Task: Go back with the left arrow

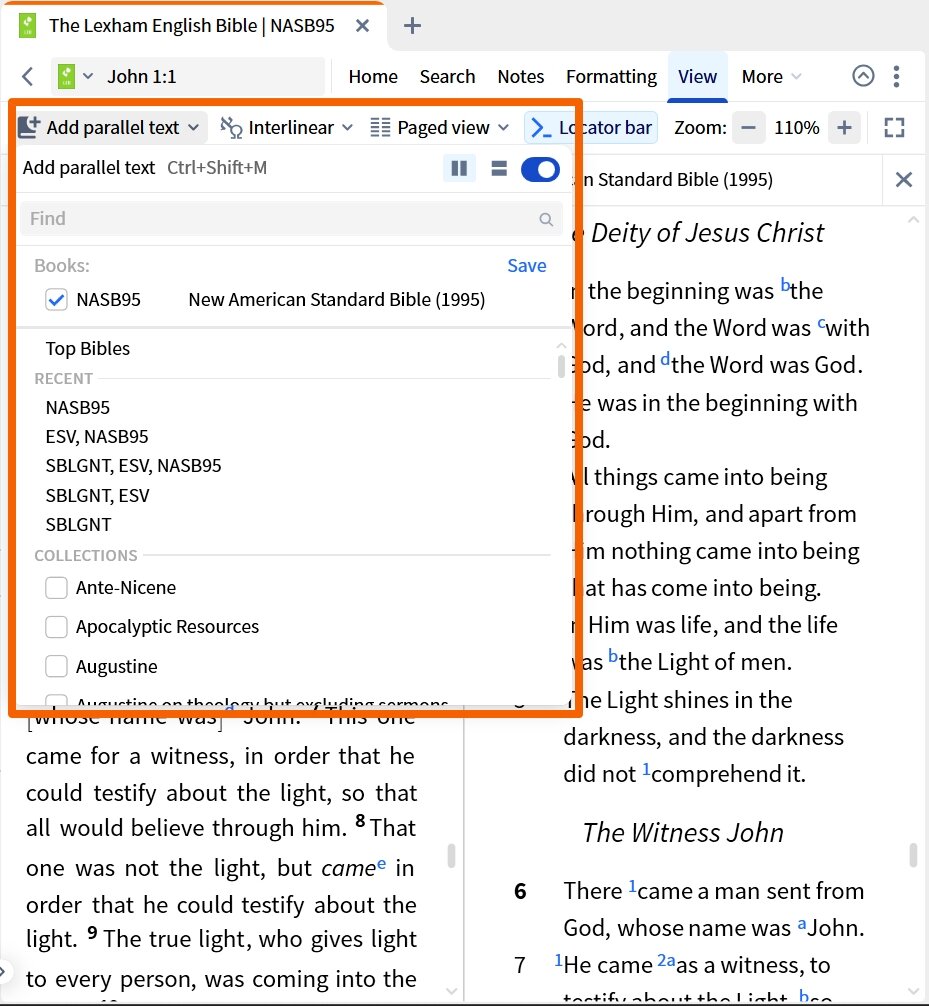Action: pyautogui.click(x=27, y=76)
